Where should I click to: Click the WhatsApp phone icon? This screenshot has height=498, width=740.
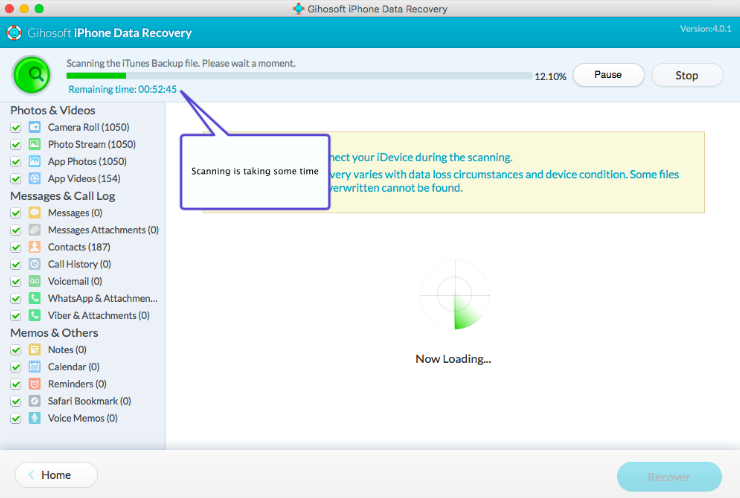pyautogui.click(x=34, y=298)
